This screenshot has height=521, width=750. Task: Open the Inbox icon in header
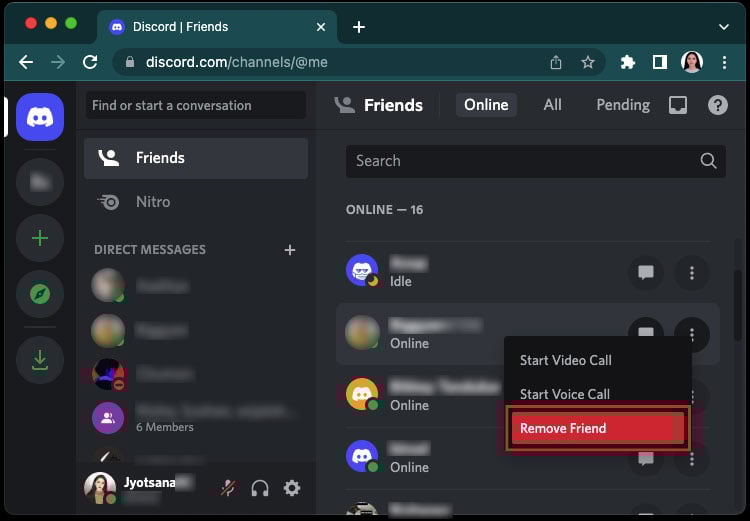coord(678,105)
